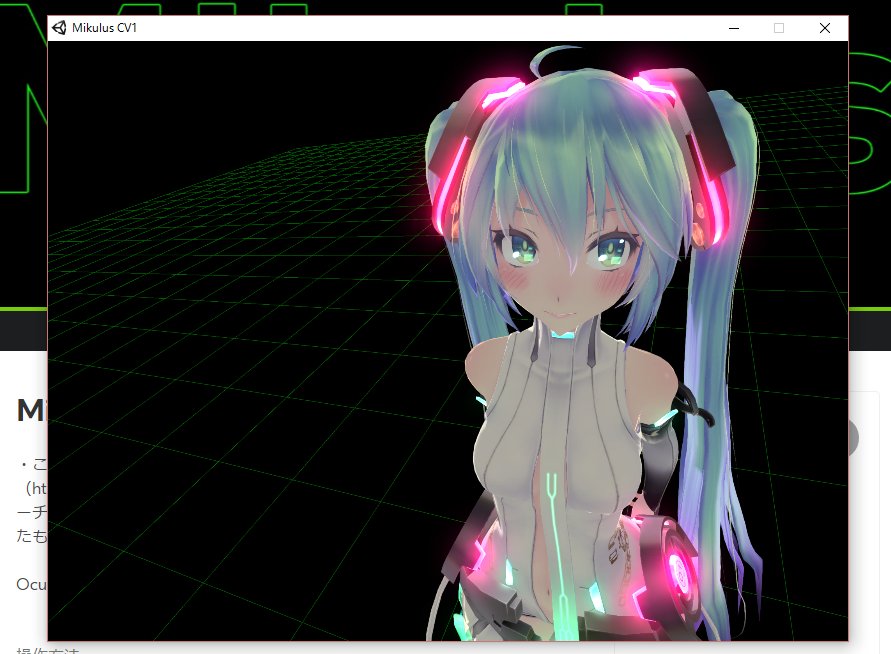This screenshot has height=654, width=891.
Task: Click the Unity logo icon in title bar
Action: coord(59,28)
